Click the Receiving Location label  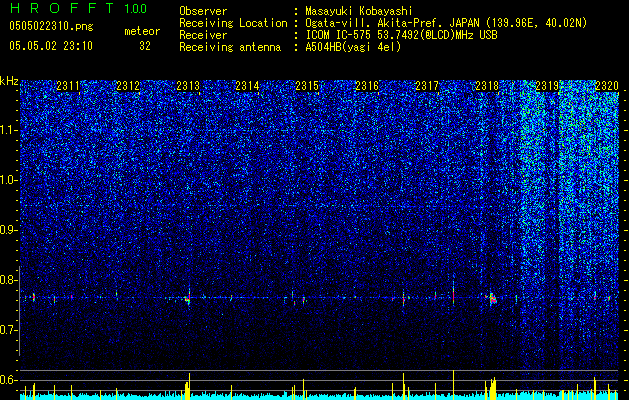pos(233,23)
